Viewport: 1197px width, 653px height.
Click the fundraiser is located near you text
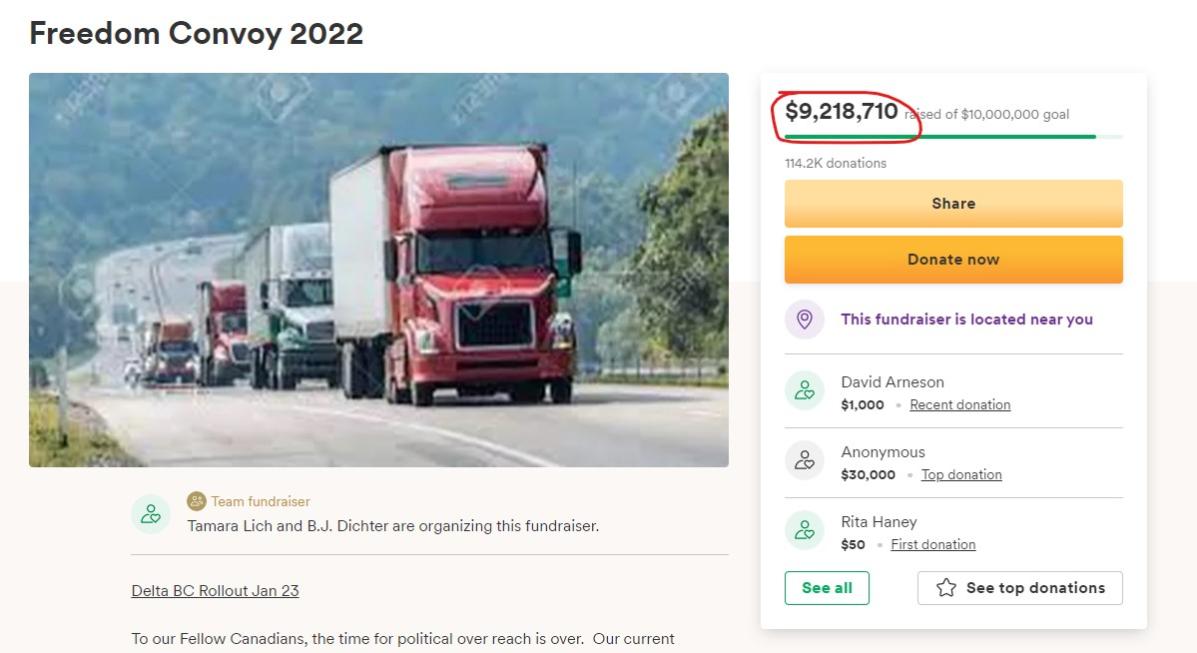click(x=966, y=320)
